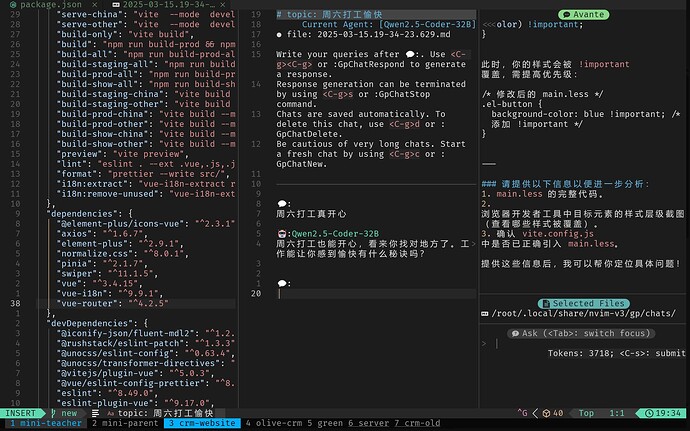Click the /* 修改后的 main.less */ comment
The image size is (690, 431).
pos(542,94)
